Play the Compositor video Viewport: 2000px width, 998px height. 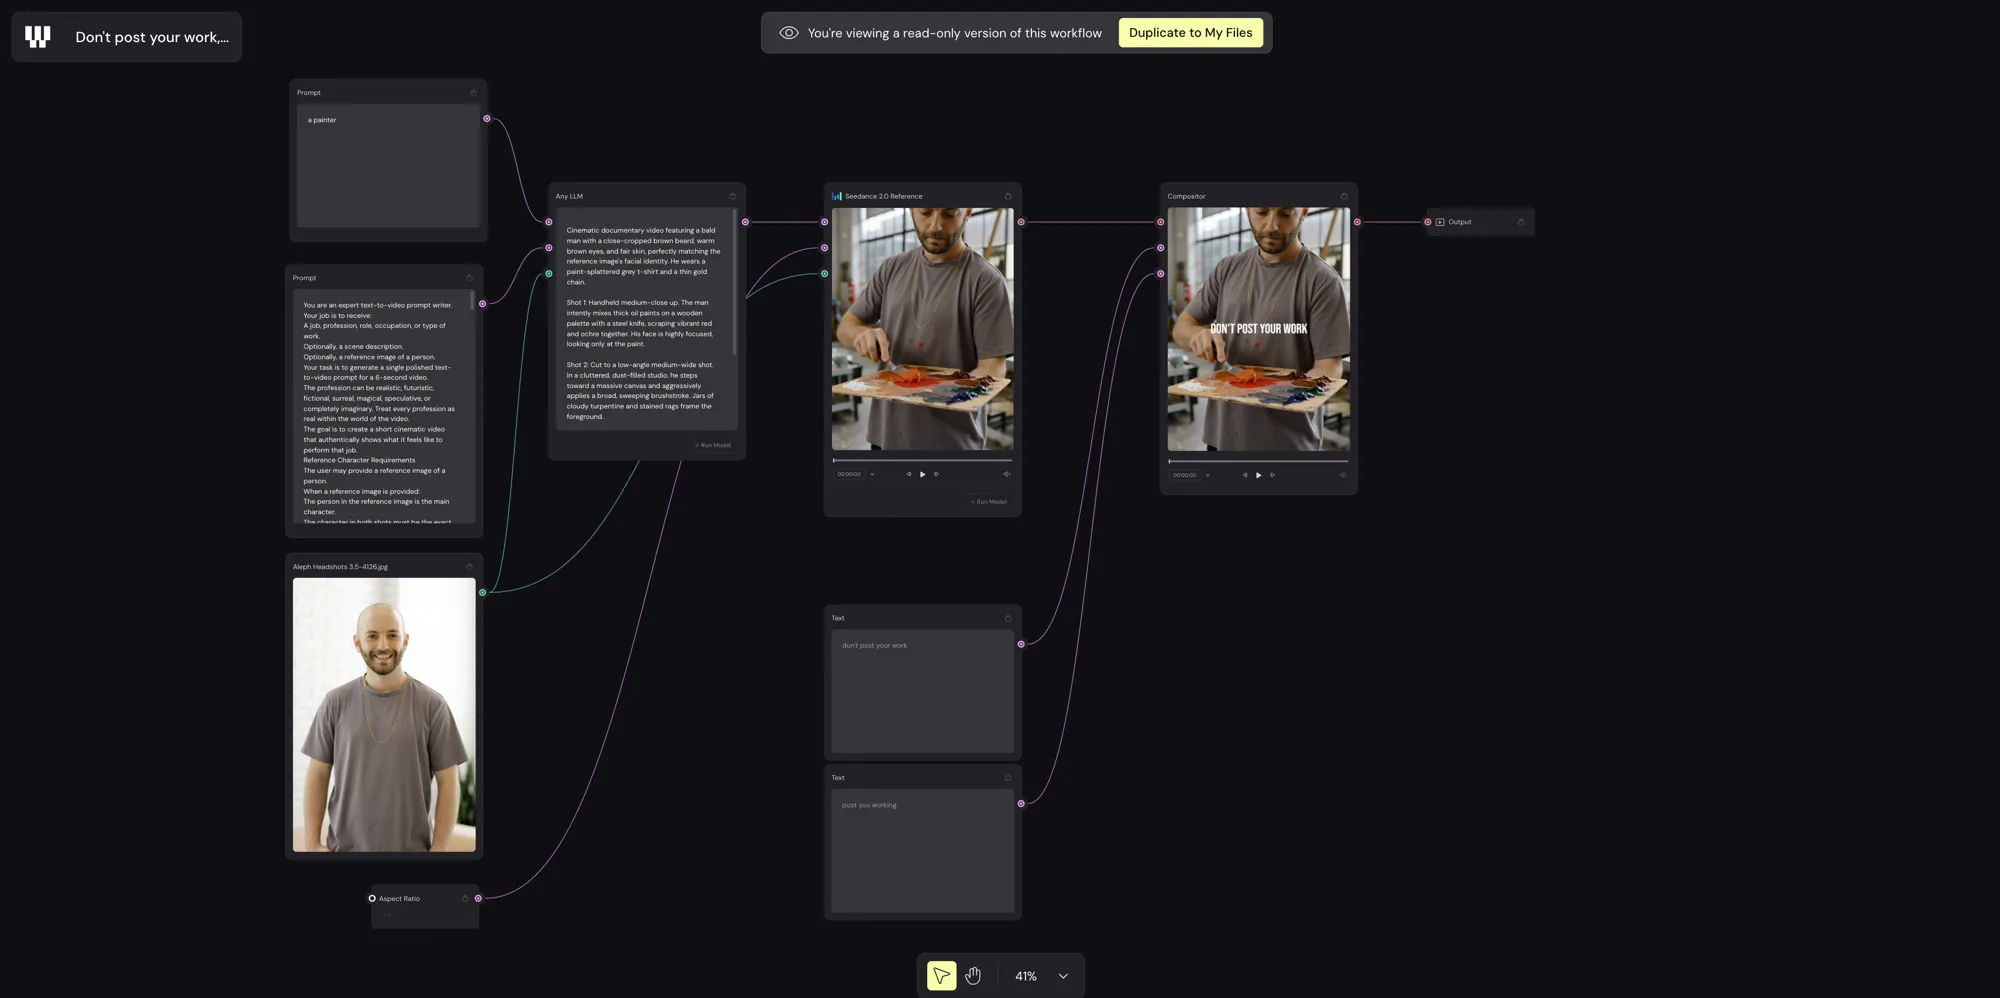[1258, 475]
